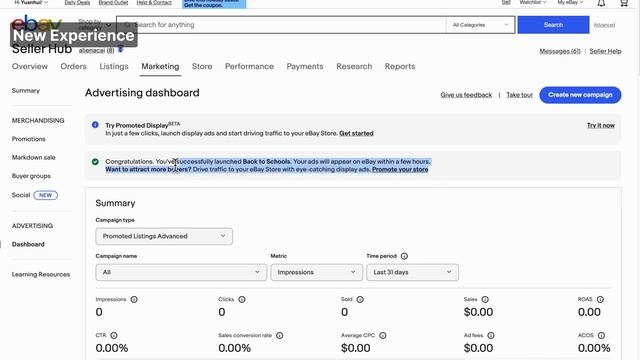Open Summary in the left sidebar

pos(26,91)
